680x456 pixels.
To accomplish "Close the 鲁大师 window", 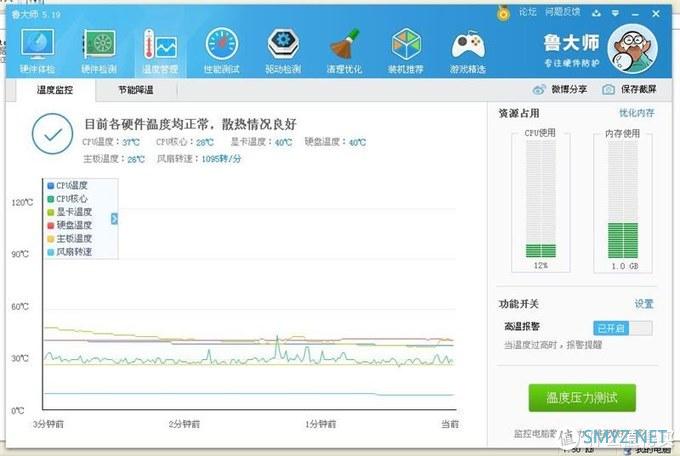I will 656,14.
